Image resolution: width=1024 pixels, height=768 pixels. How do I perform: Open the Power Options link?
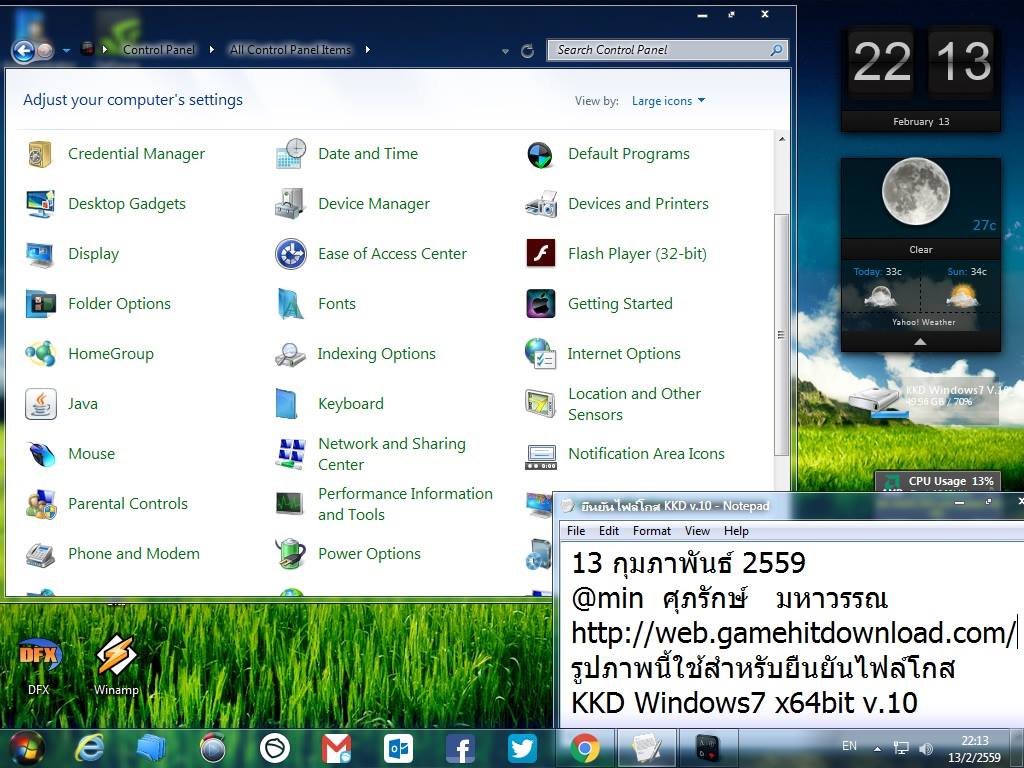click(x=369, y=554)
